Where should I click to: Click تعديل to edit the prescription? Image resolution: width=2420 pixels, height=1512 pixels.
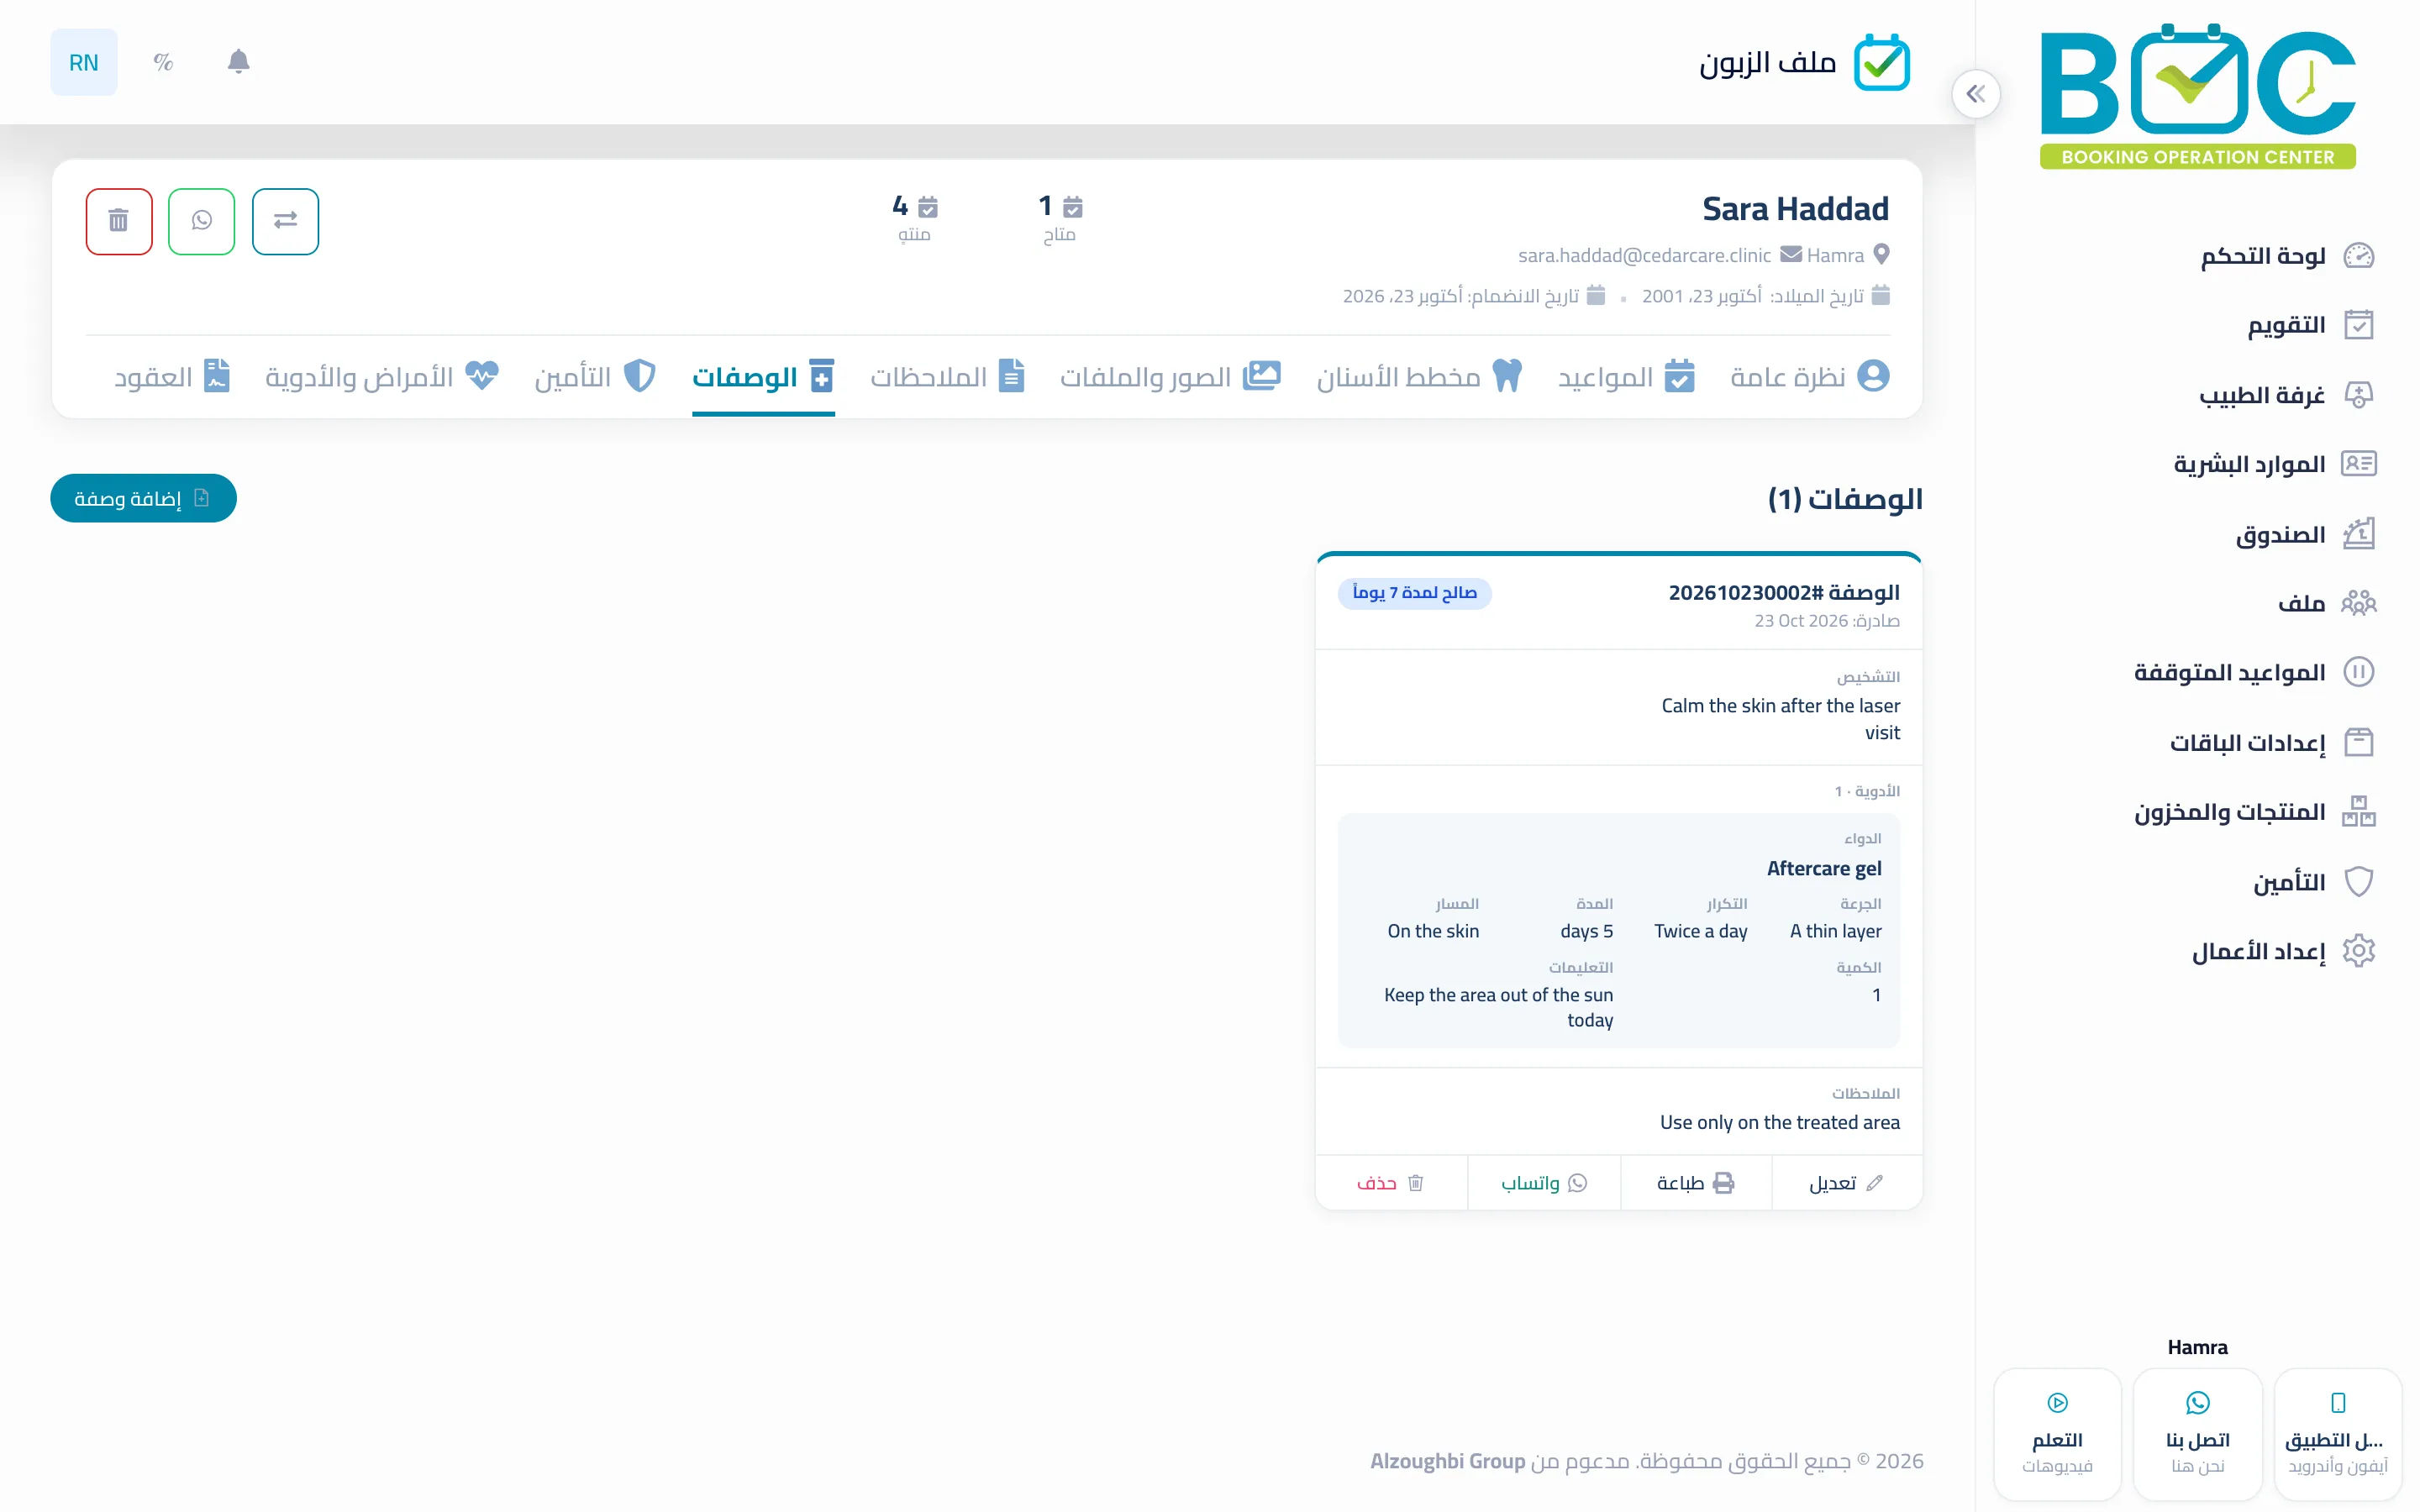pyautogui.click(x=1846, y=1183)
